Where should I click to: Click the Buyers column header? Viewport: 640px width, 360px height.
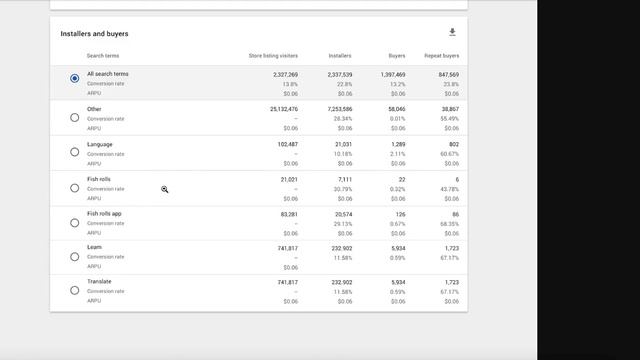coord(397,56)
